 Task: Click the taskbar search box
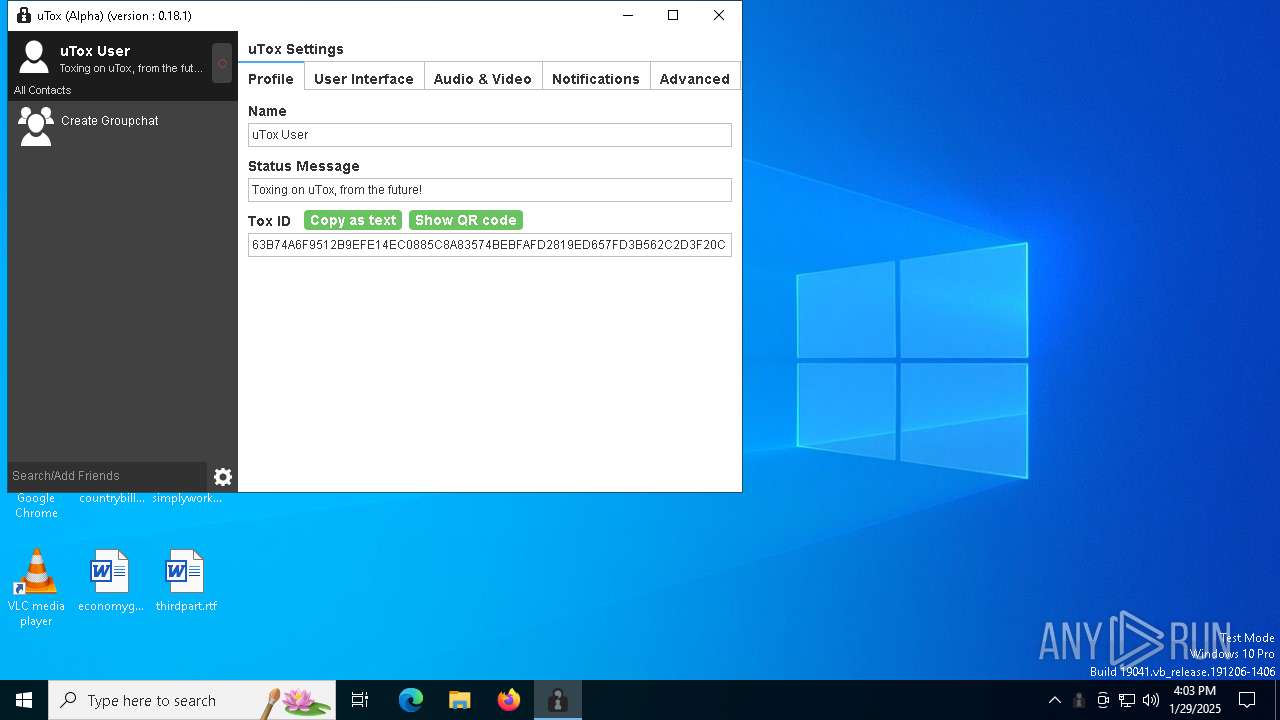pyautogui.click(x=192, y=700)
